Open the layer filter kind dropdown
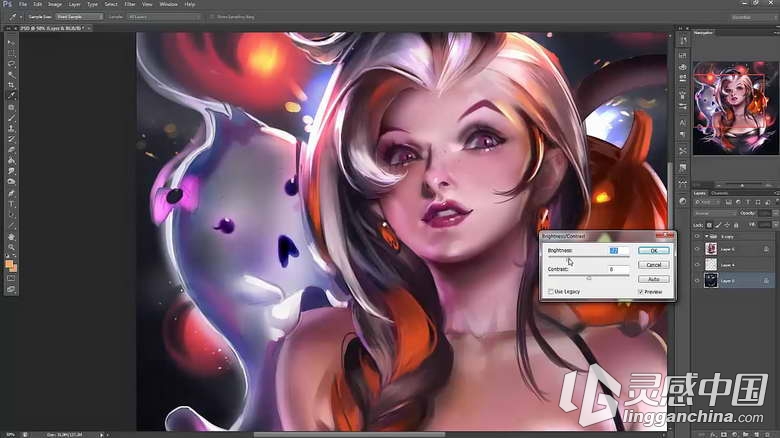 [707, 202]
